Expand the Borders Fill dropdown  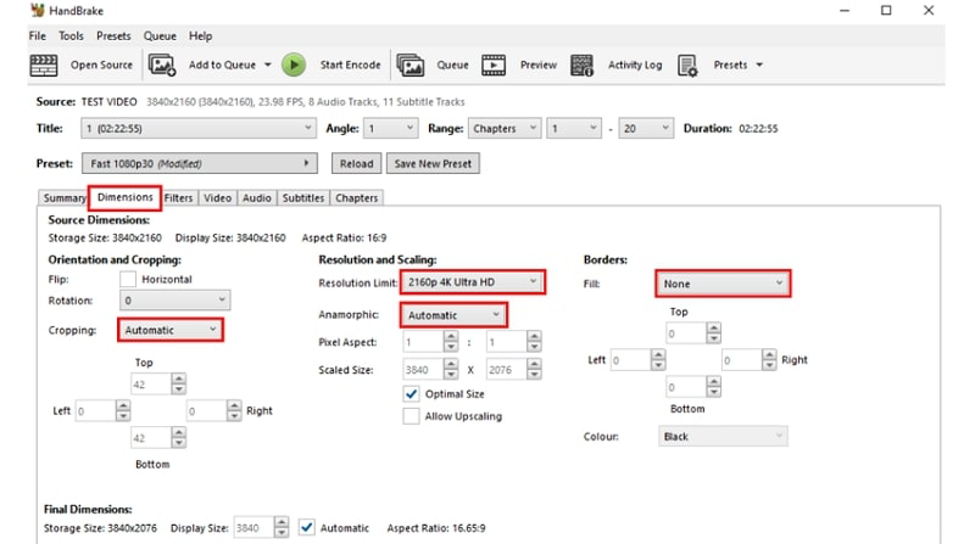pos(723,284)
